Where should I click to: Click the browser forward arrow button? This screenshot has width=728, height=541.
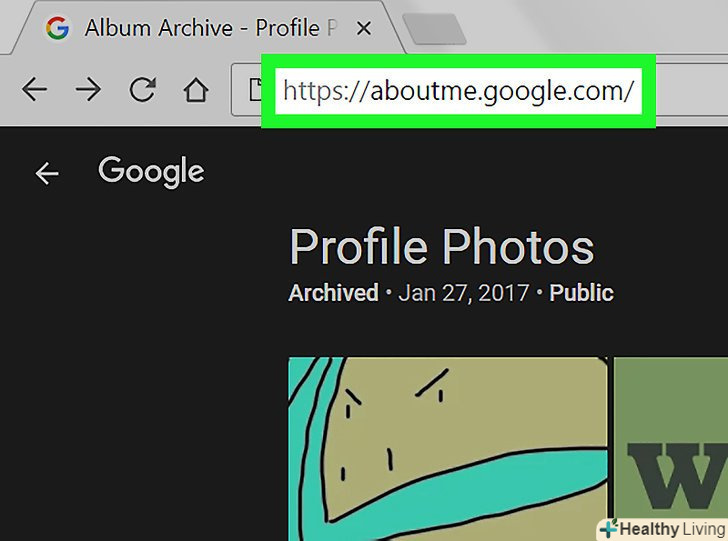point(88,90)
